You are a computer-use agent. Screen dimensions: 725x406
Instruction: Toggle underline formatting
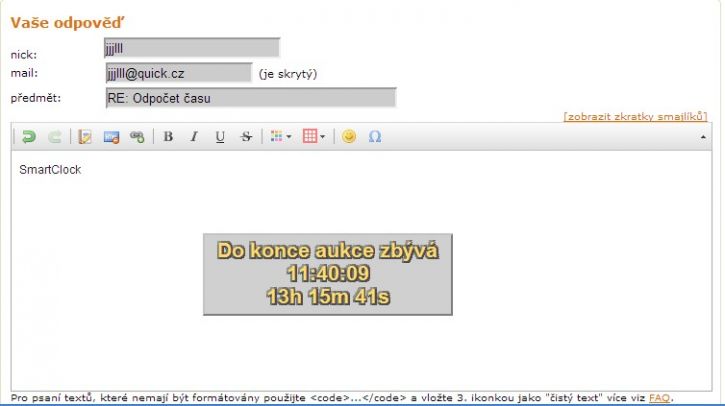coord(220,137)
